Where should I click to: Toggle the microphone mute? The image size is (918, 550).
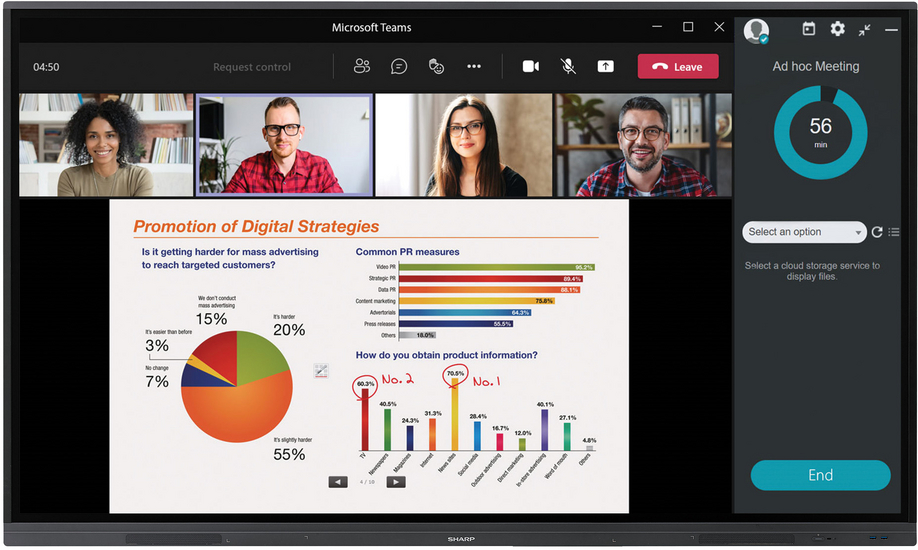(x=568, y=67)
